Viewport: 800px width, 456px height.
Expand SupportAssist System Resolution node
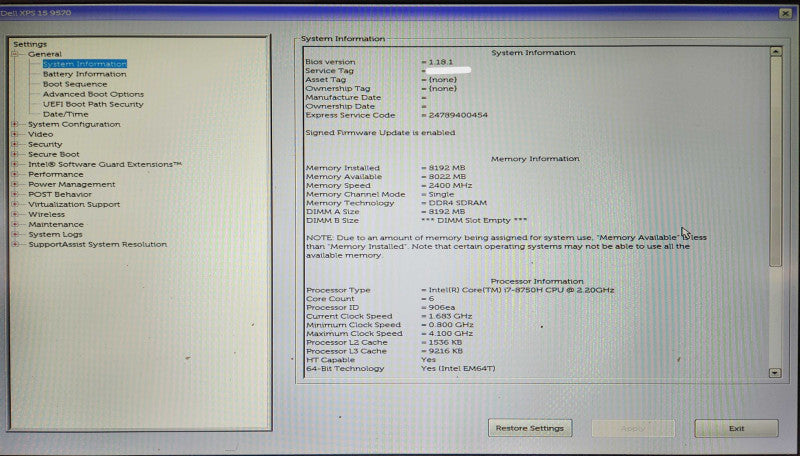coord(15,244)
